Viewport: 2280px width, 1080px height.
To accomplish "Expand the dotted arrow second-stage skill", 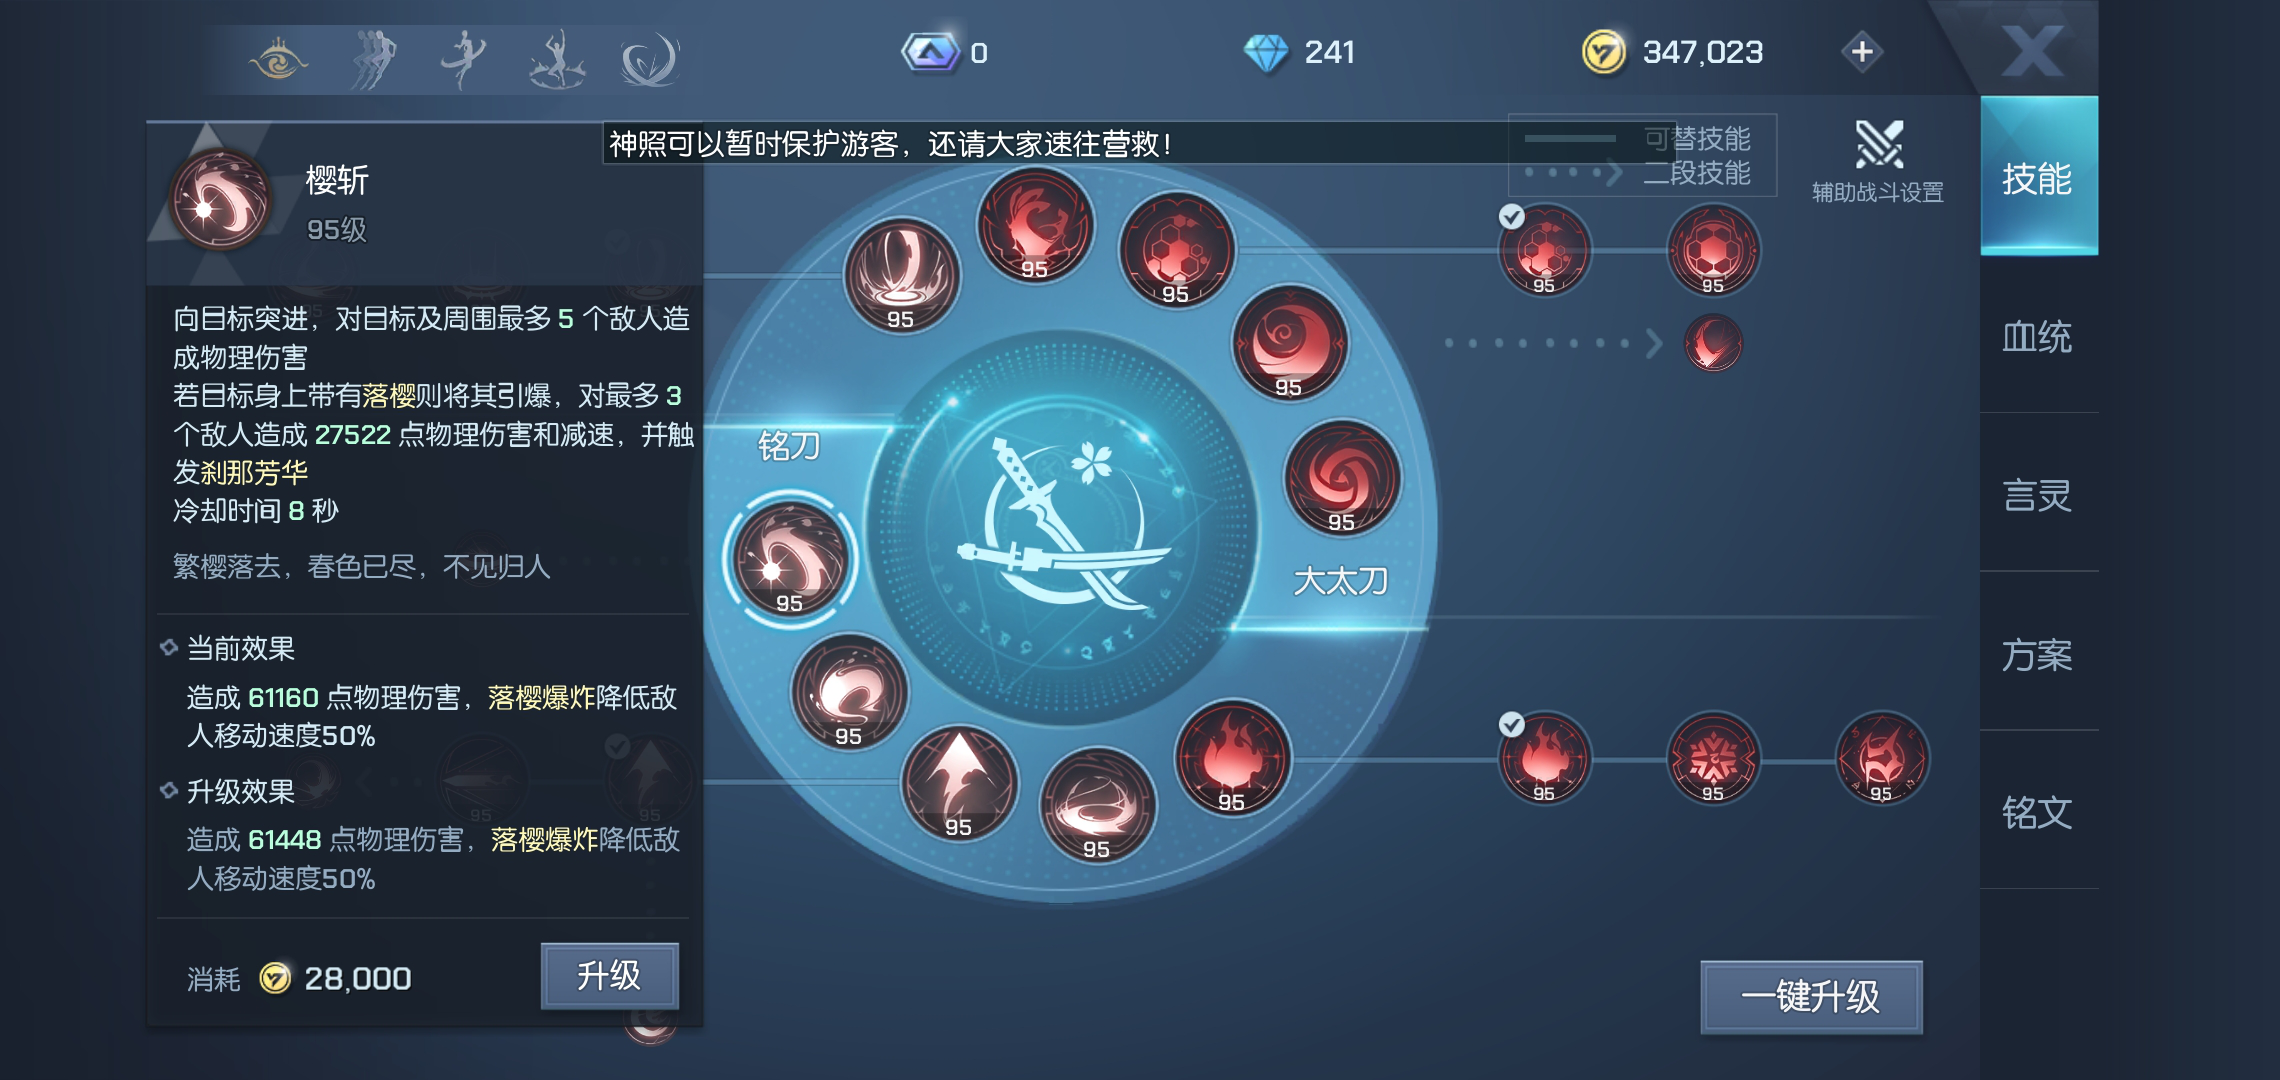I will pos(1554,343).
